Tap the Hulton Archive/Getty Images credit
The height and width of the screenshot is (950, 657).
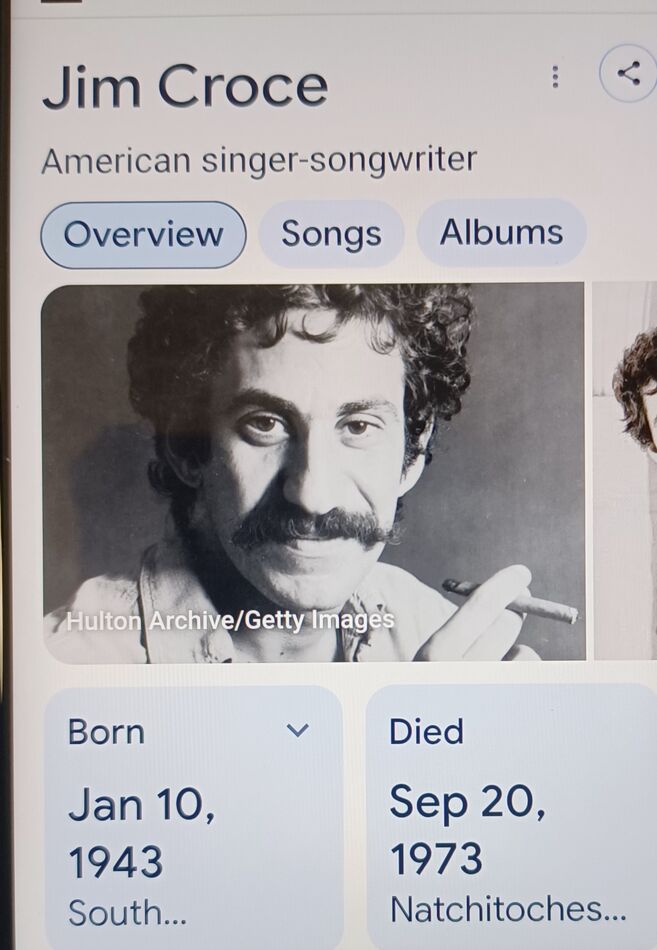tap(230, 620)
